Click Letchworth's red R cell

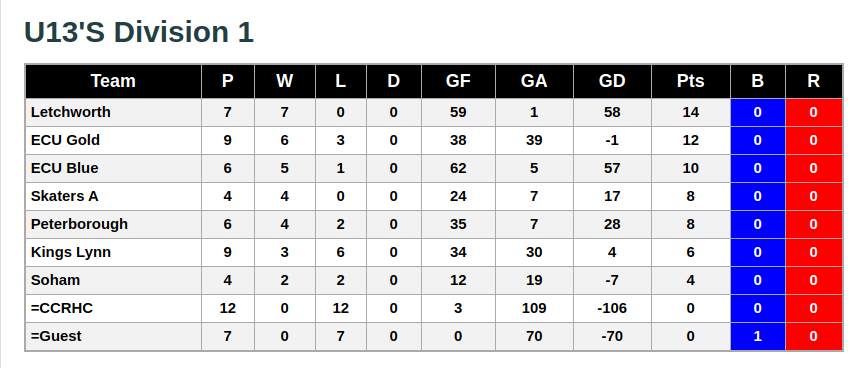point(814,112)
